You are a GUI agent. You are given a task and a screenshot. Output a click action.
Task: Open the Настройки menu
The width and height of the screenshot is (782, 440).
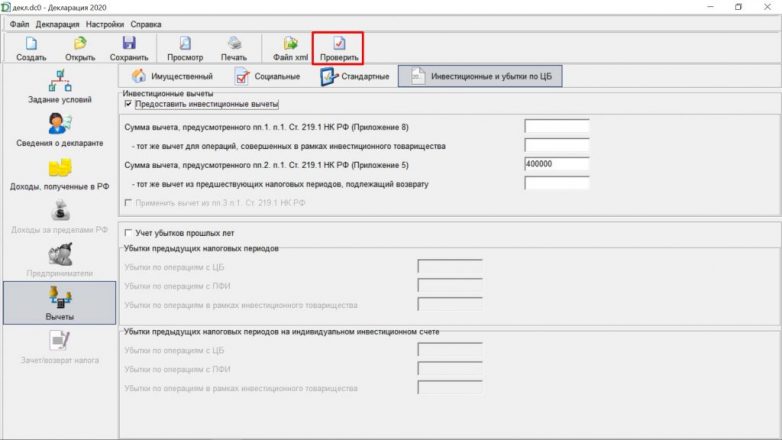pyautogui.click(x=105, y=23)
